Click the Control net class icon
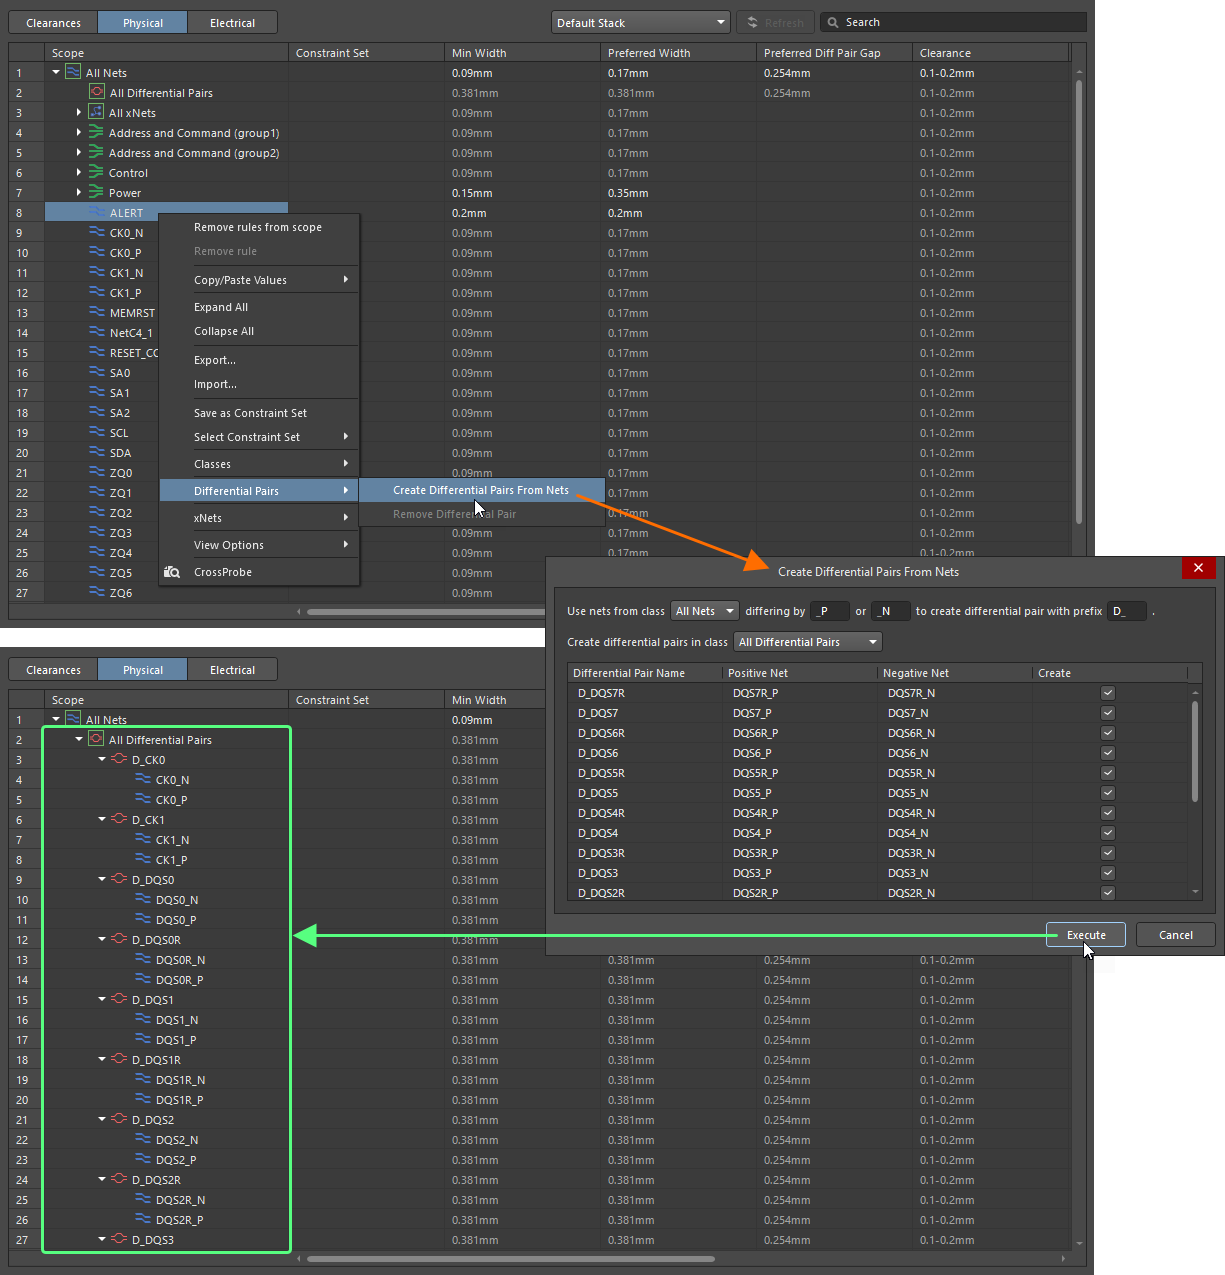Screen dimensions: 1225x1275 96,172
